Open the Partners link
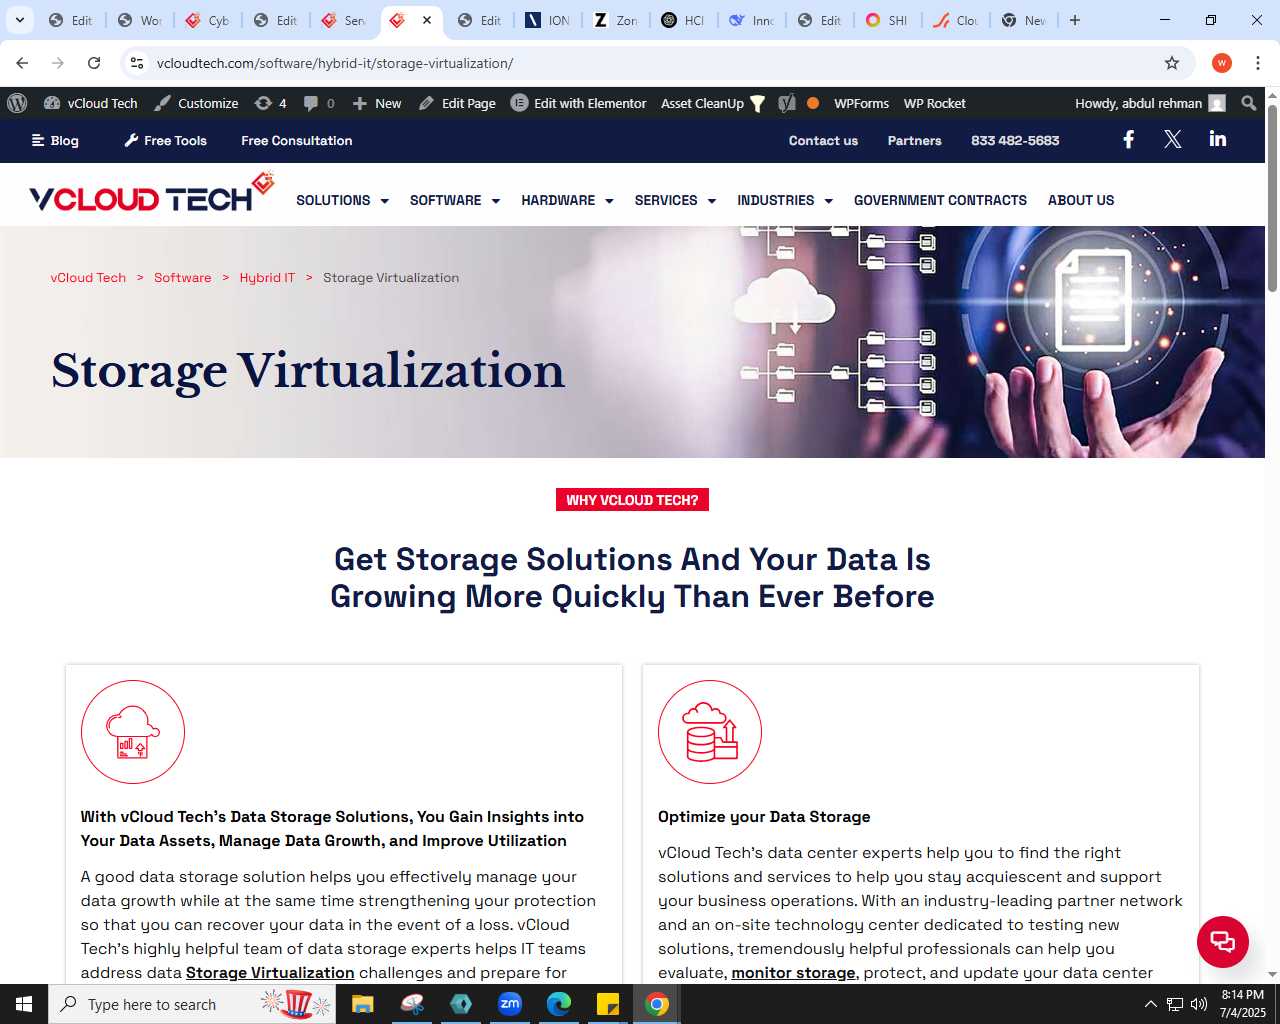Image resolution: width=1280 pixels, height=1024 pixels. click(914, 141)
